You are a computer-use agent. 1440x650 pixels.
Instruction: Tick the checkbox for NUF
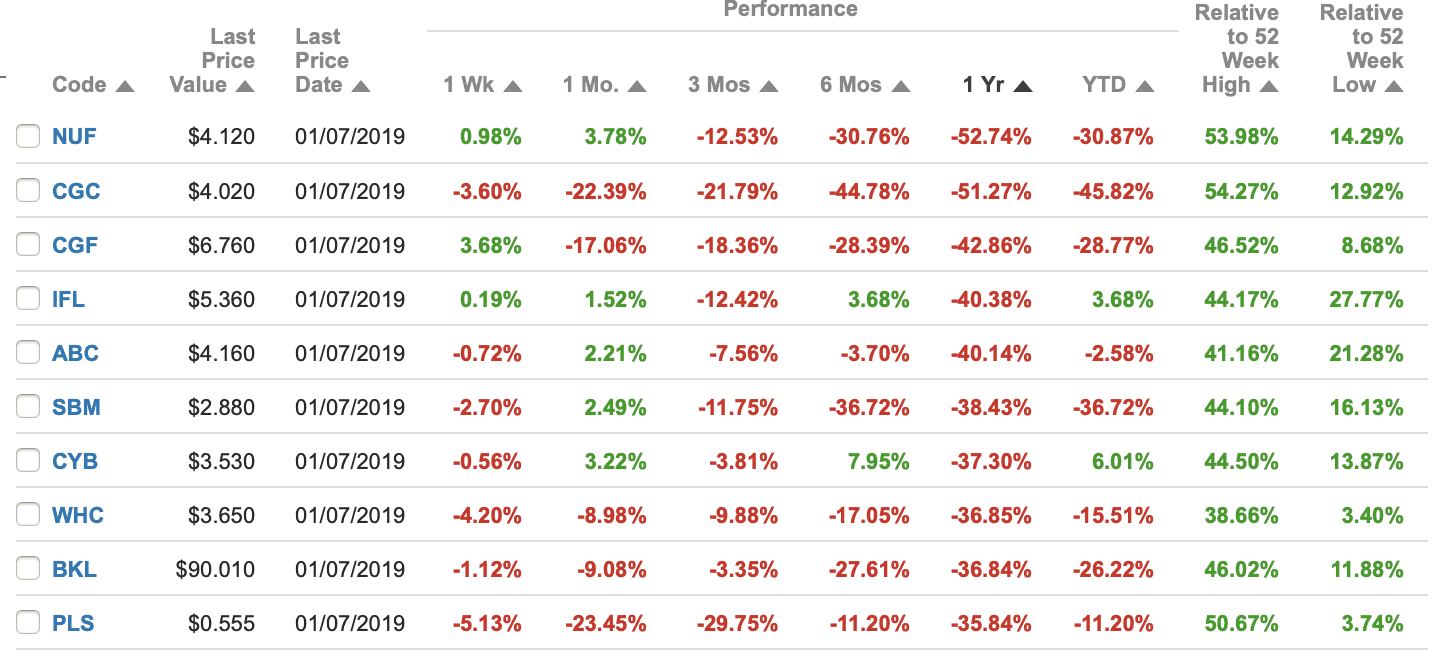28,137
